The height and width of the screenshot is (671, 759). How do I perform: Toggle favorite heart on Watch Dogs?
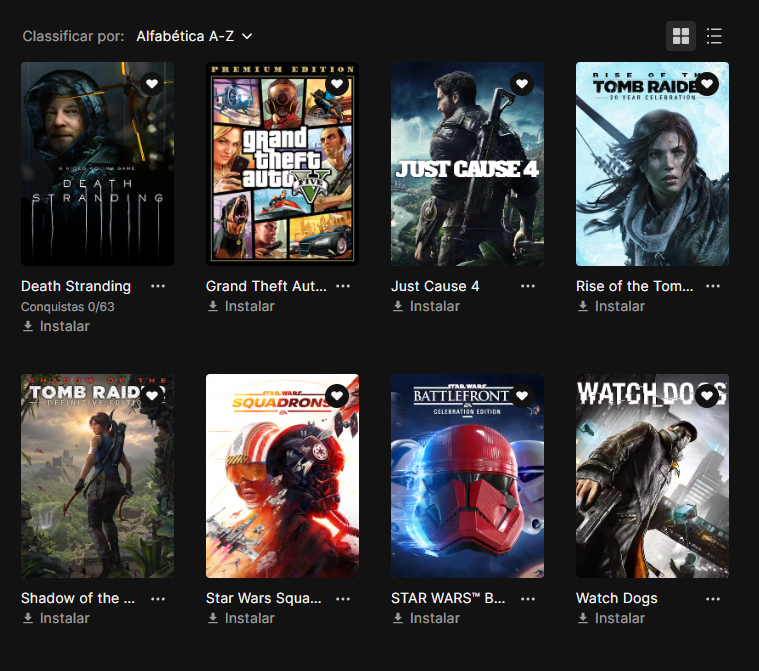tap(707, 396)
